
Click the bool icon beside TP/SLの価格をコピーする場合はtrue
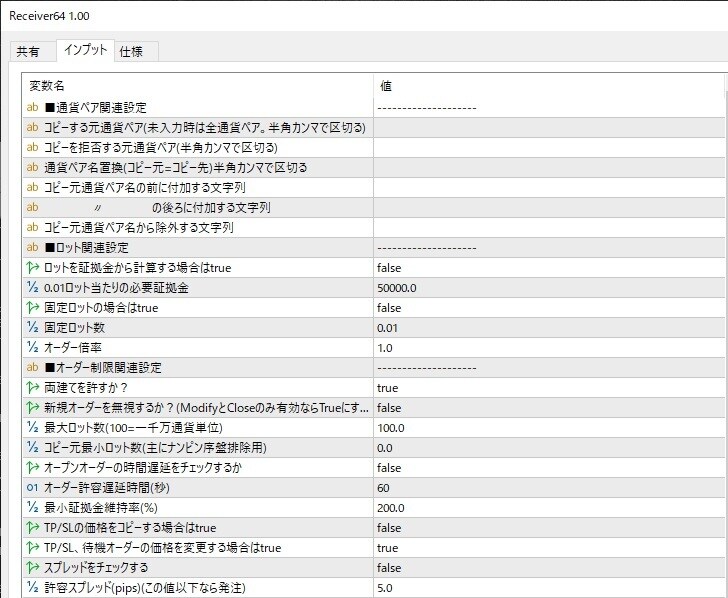pos(32,527)
